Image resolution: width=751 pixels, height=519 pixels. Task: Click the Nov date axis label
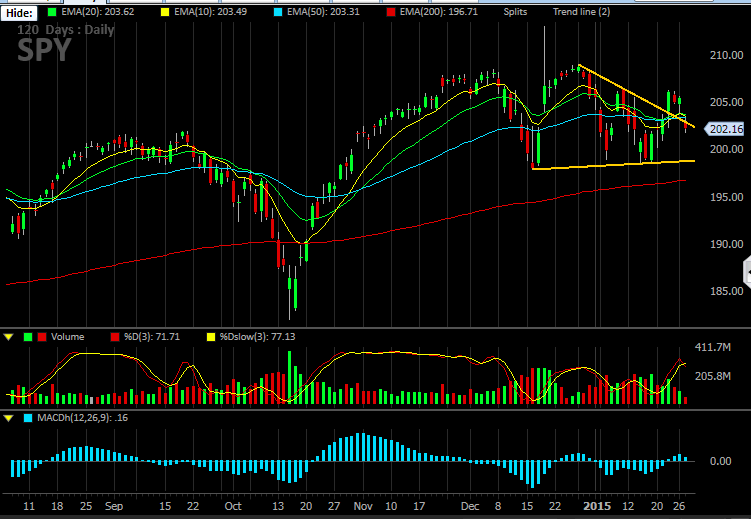(363, 507)
